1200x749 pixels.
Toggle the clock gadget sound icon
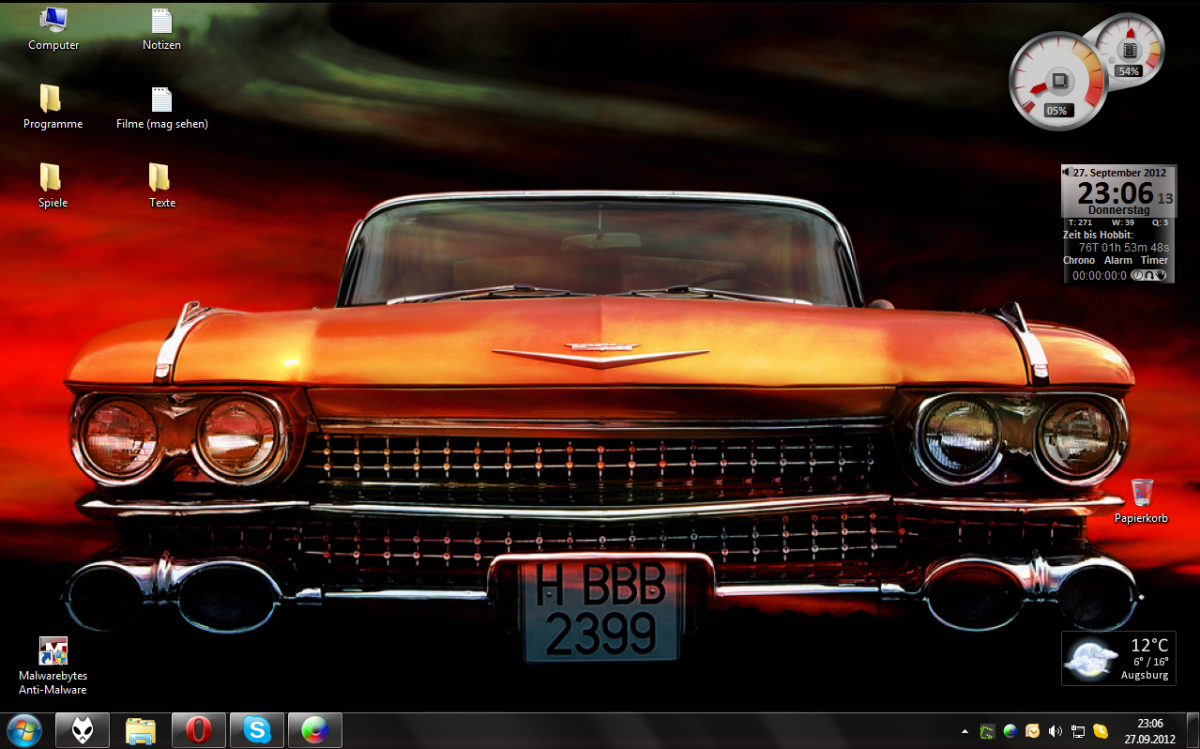(1066, 172)
